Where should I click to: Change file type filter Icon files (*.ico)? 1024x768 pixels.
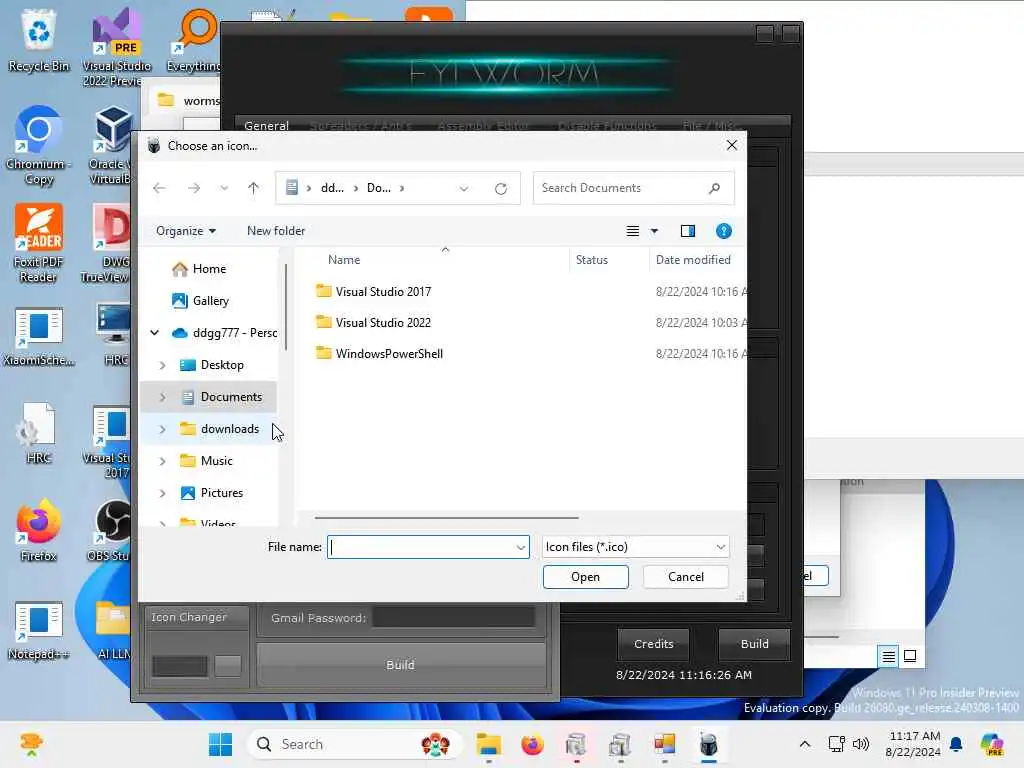click(x=635, y=547)
